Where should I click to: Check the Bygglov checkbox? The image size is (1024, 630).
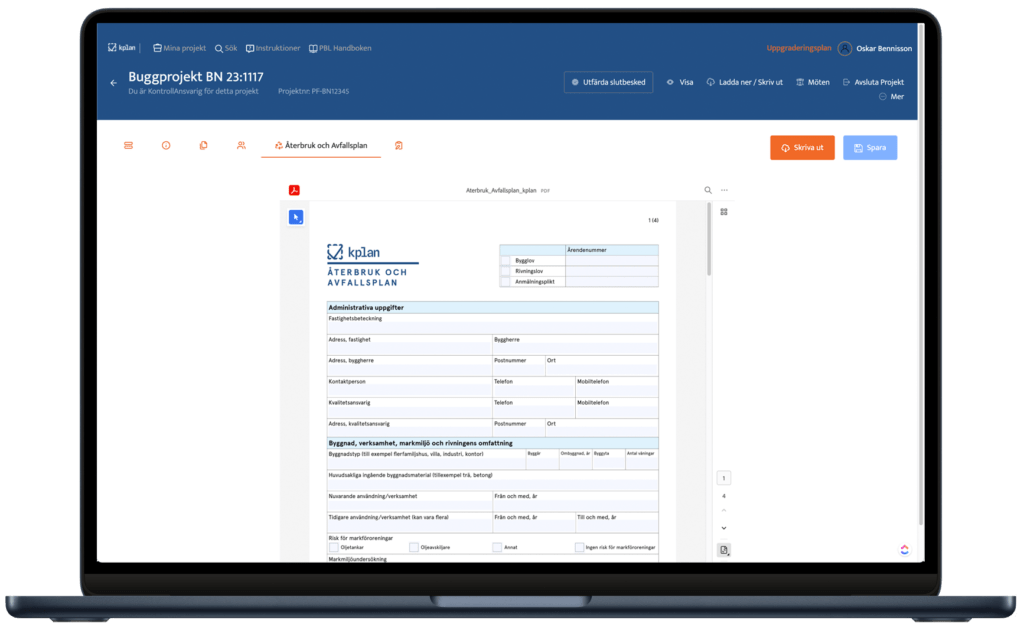coord(505,260)
